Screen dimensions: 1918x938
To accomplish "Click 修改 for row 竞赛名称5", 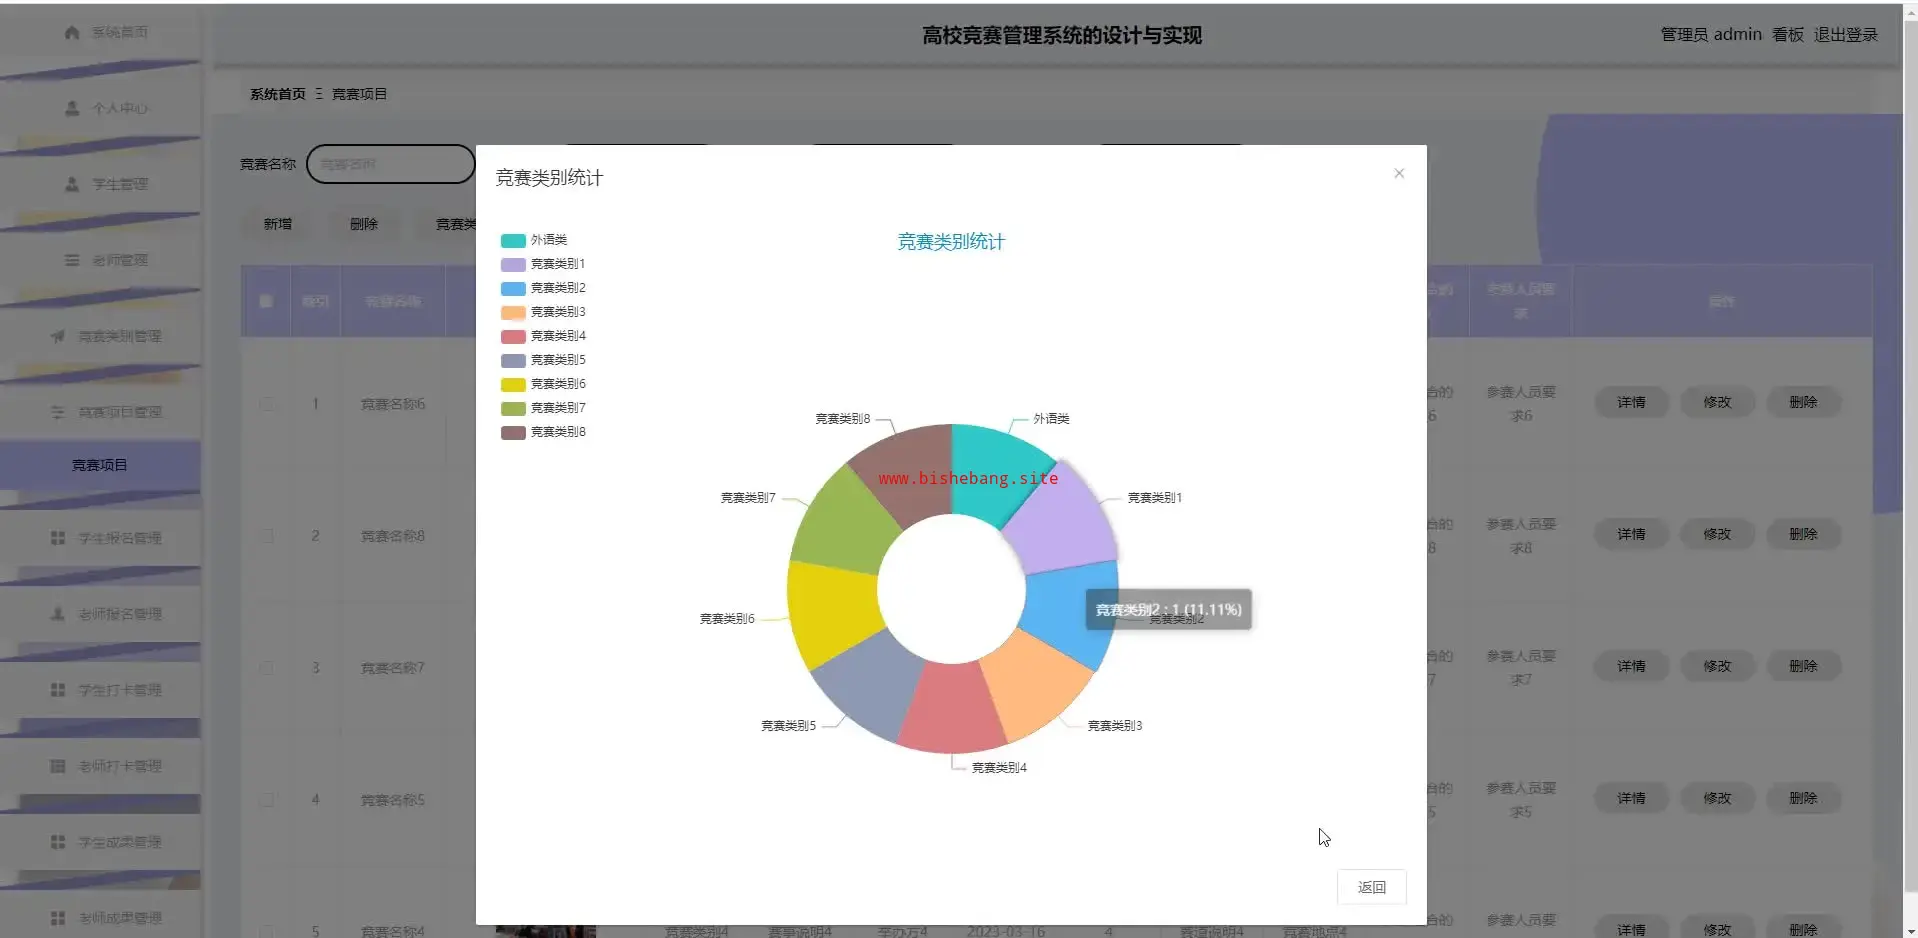I will (1717, 798).
